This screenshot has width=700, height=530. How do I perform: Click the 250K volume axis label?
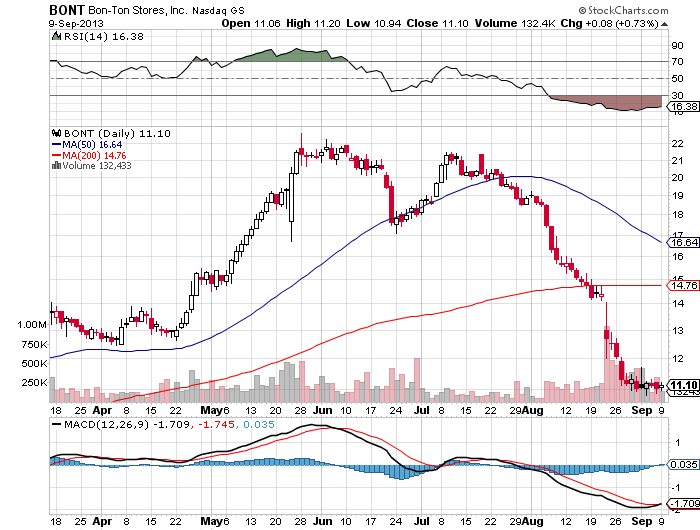pos(34,383)
